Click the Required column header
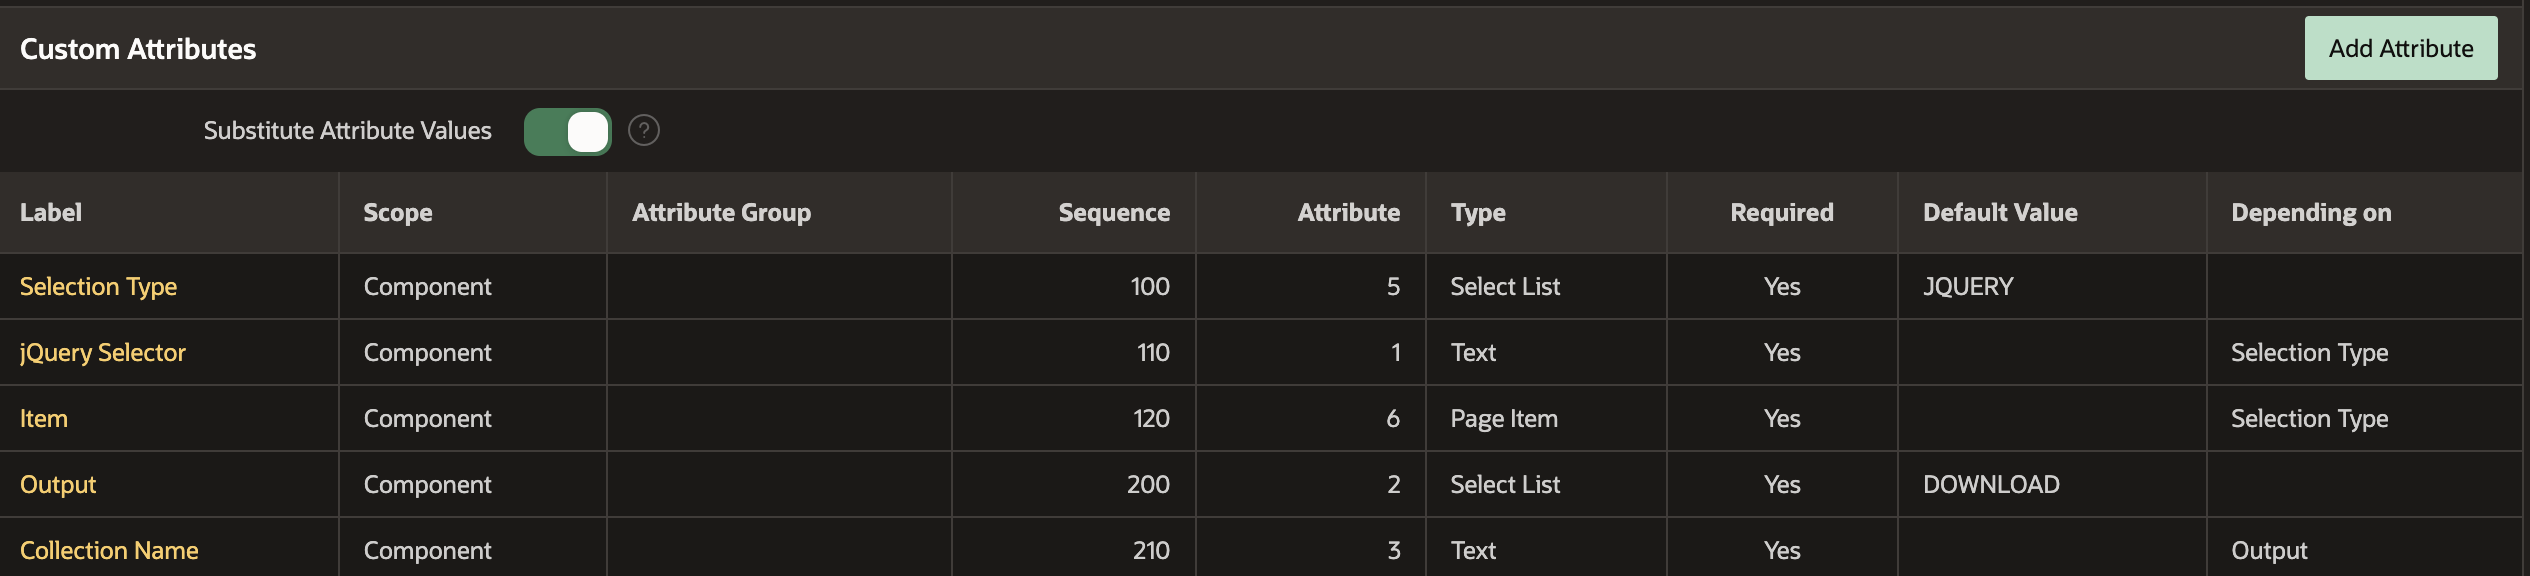2530x576 pixels. point(1781,212)
